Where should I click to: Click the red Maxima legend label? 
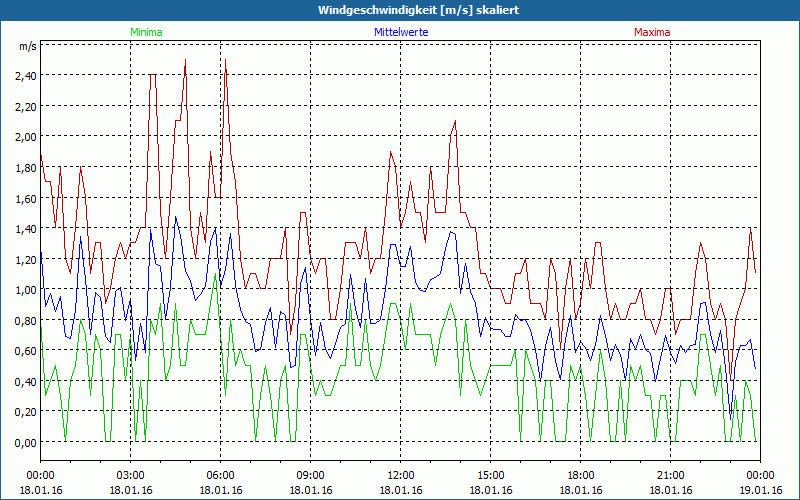click(652, 32)
